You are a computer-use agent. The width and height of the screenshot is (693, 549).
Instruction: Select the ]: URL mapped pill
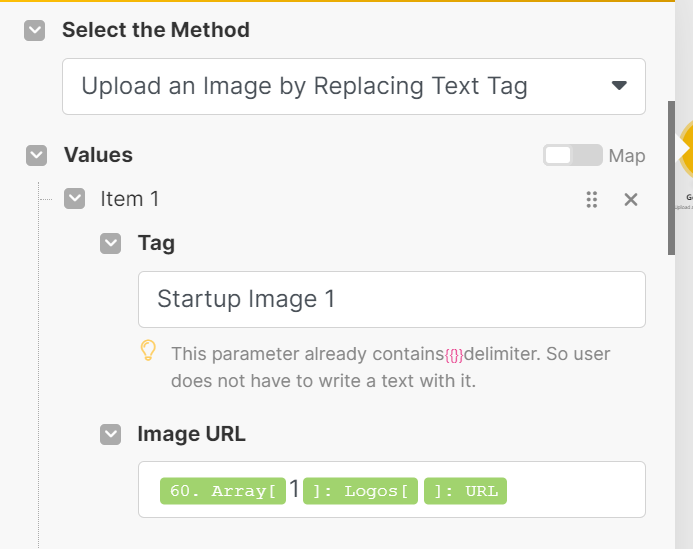(465, 490)
